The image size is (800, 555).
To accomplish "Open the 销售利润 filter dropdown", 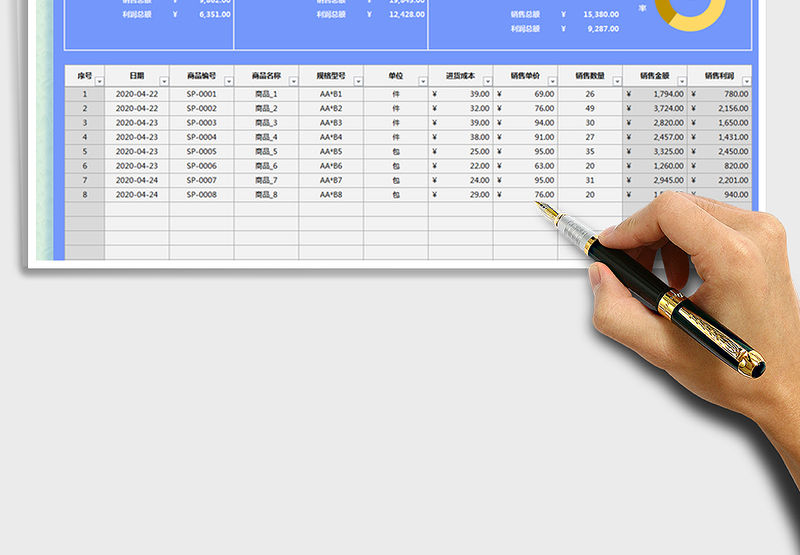I will click(x=745, y=82).
